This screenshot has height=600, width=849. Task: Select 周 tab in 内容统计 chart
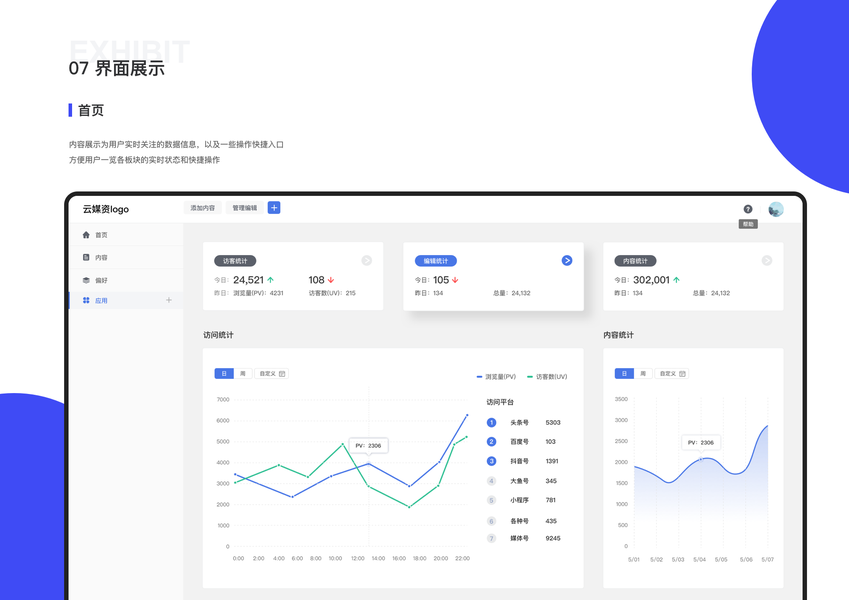tap(643, 374)
